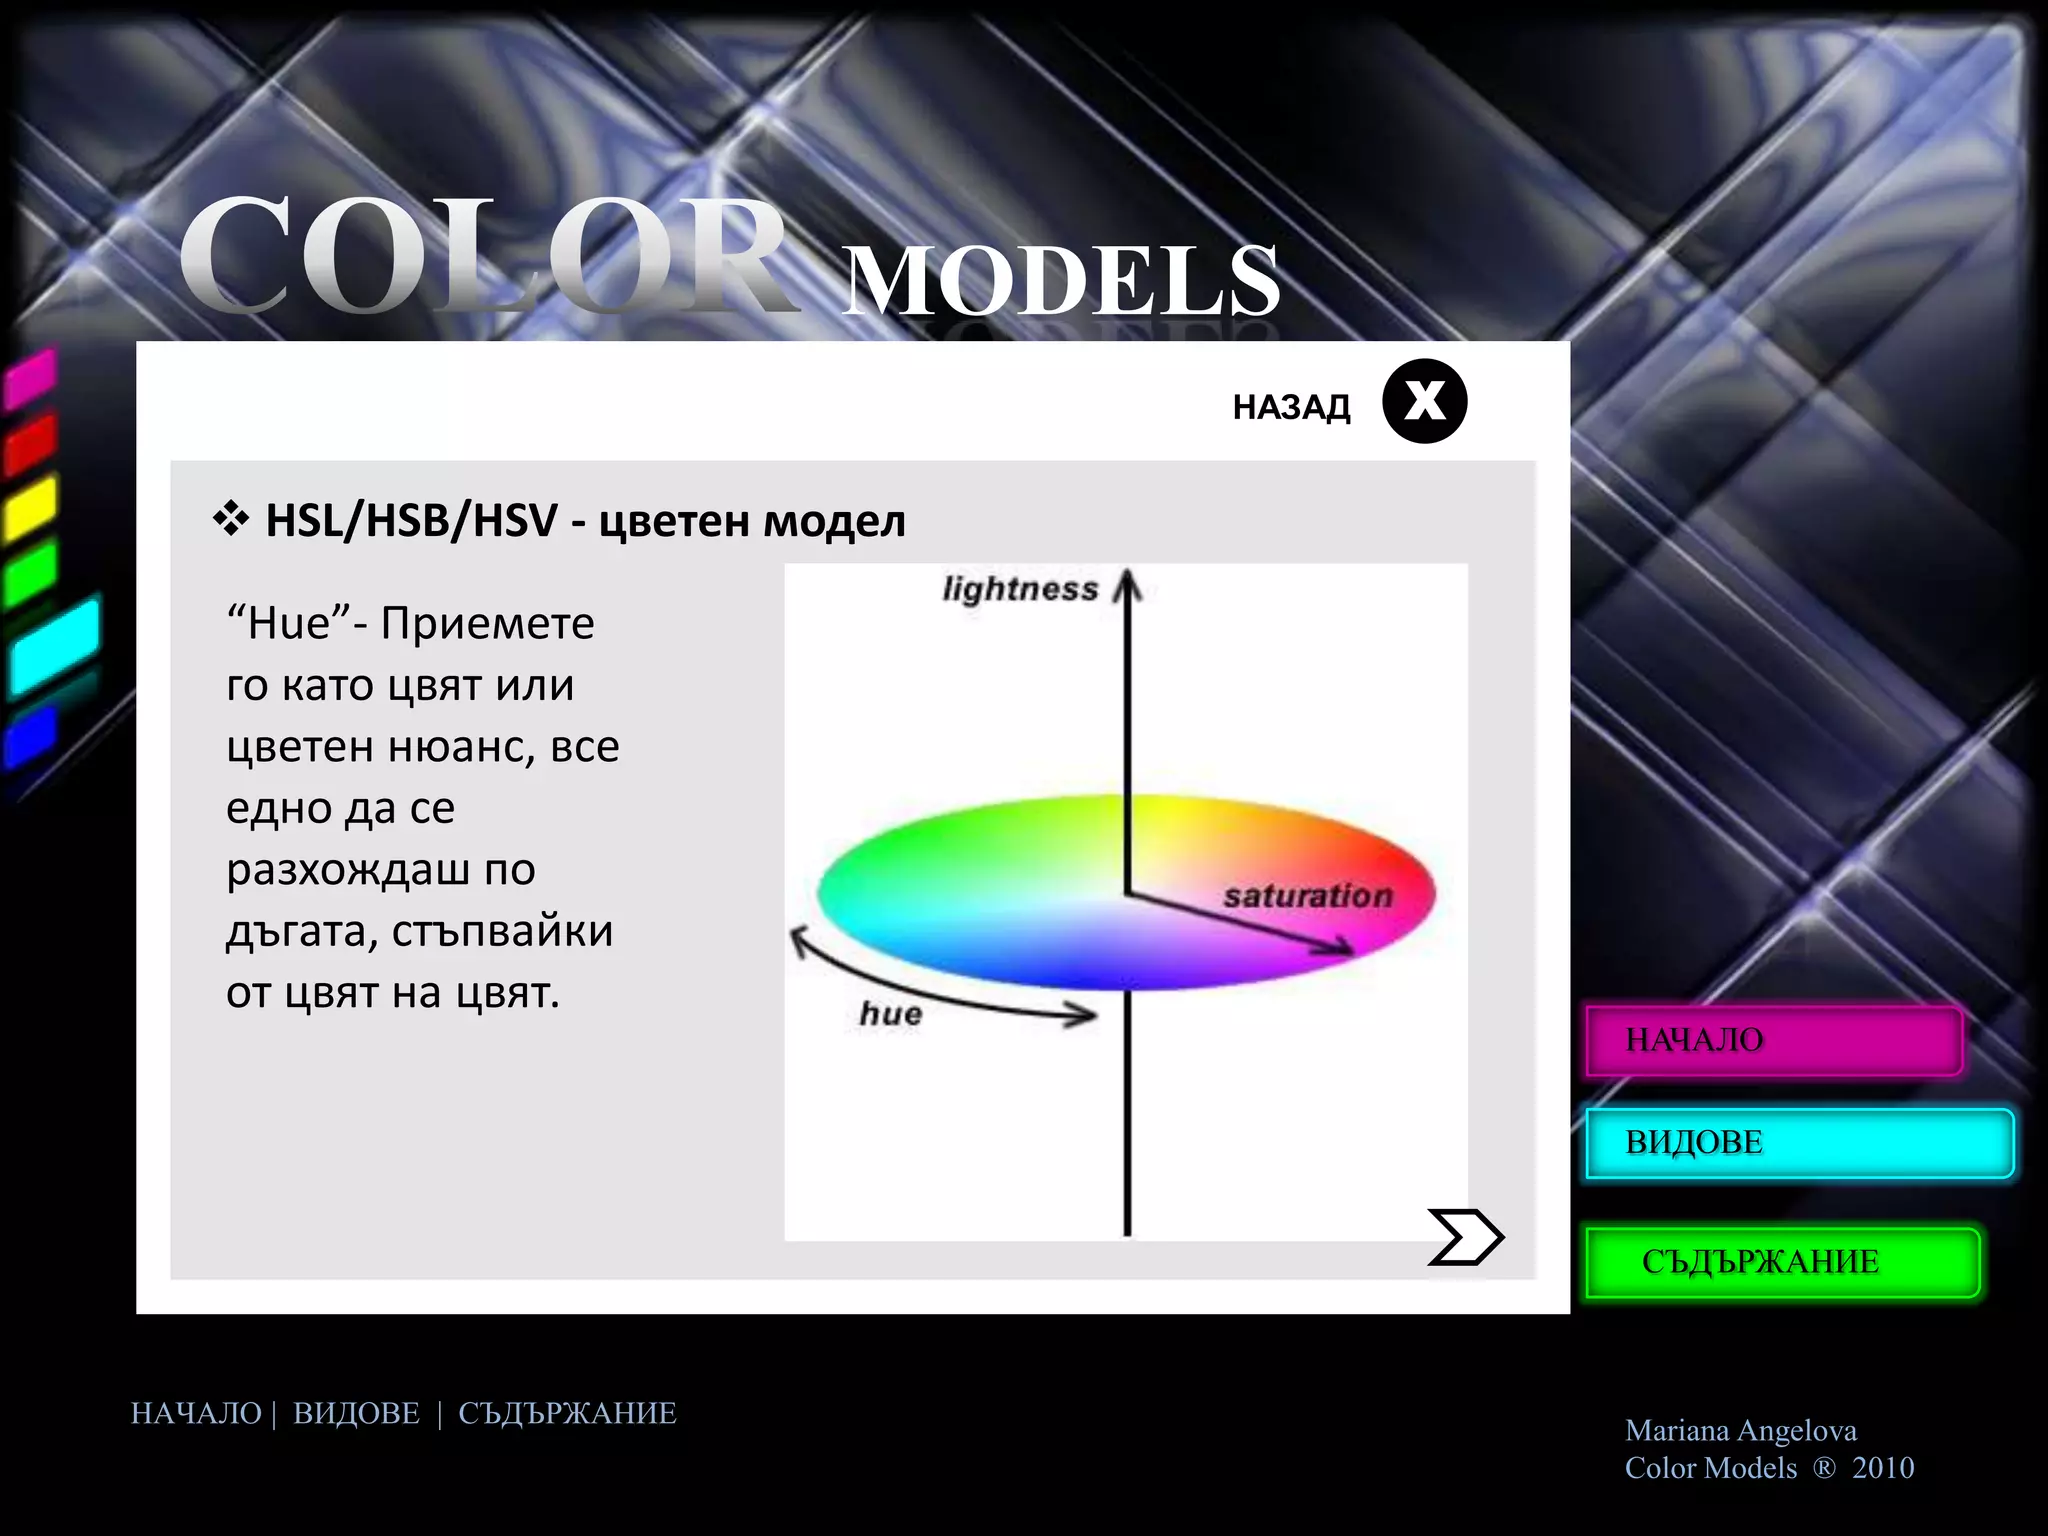Open the СЪДЪРЖАНИЕ link in footer

[x=567, y=1413]
